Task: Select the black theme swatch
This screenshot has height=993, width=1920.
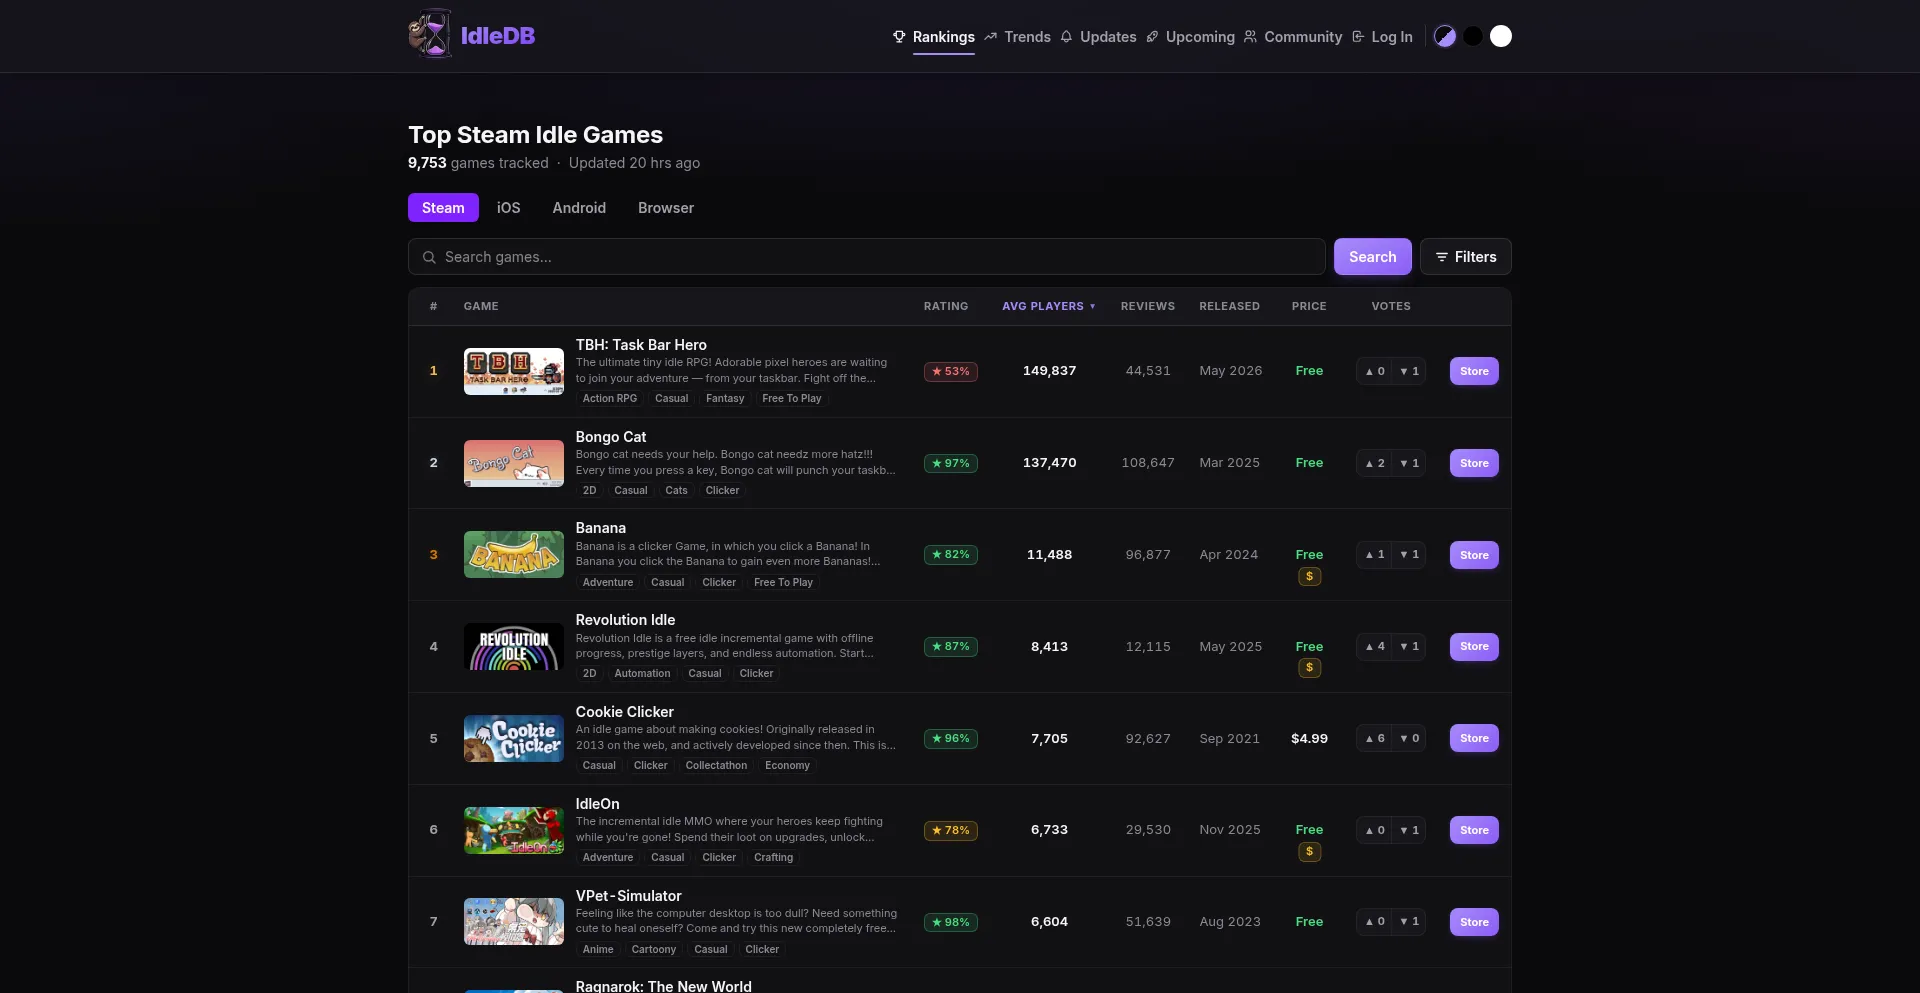Action: pos(1473,36)
